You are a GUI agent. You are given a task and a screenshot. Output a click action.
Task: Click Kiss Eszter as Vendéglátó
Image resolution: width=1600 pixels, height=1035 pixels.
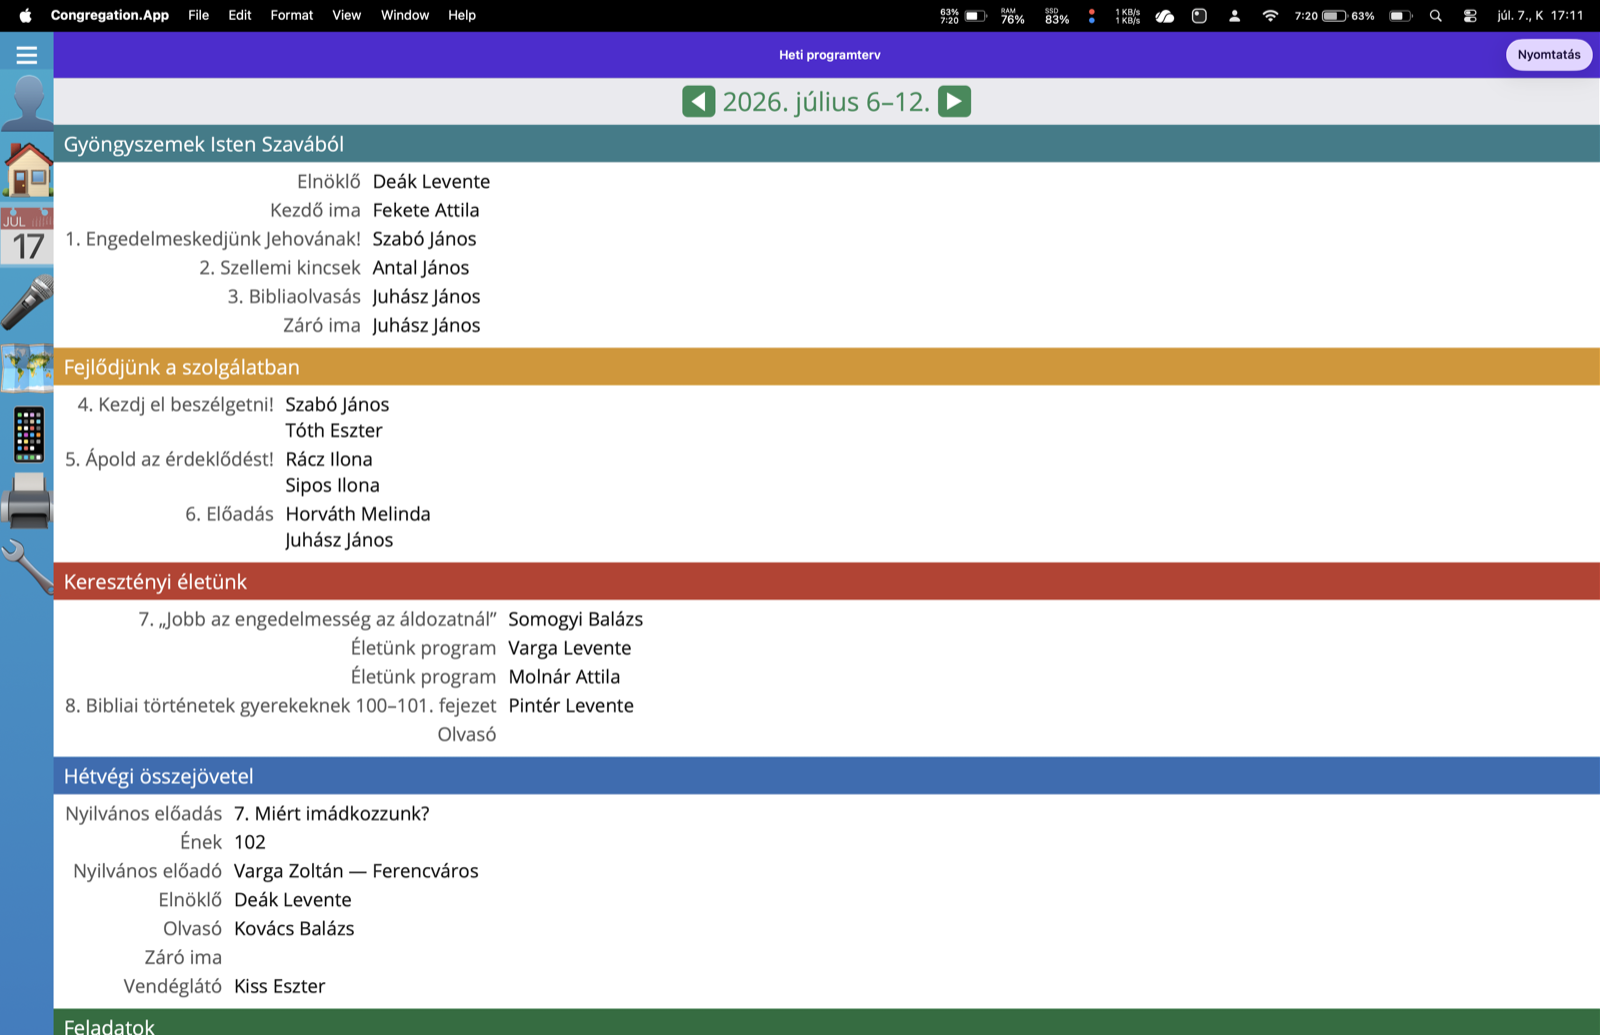click(280, 987)
